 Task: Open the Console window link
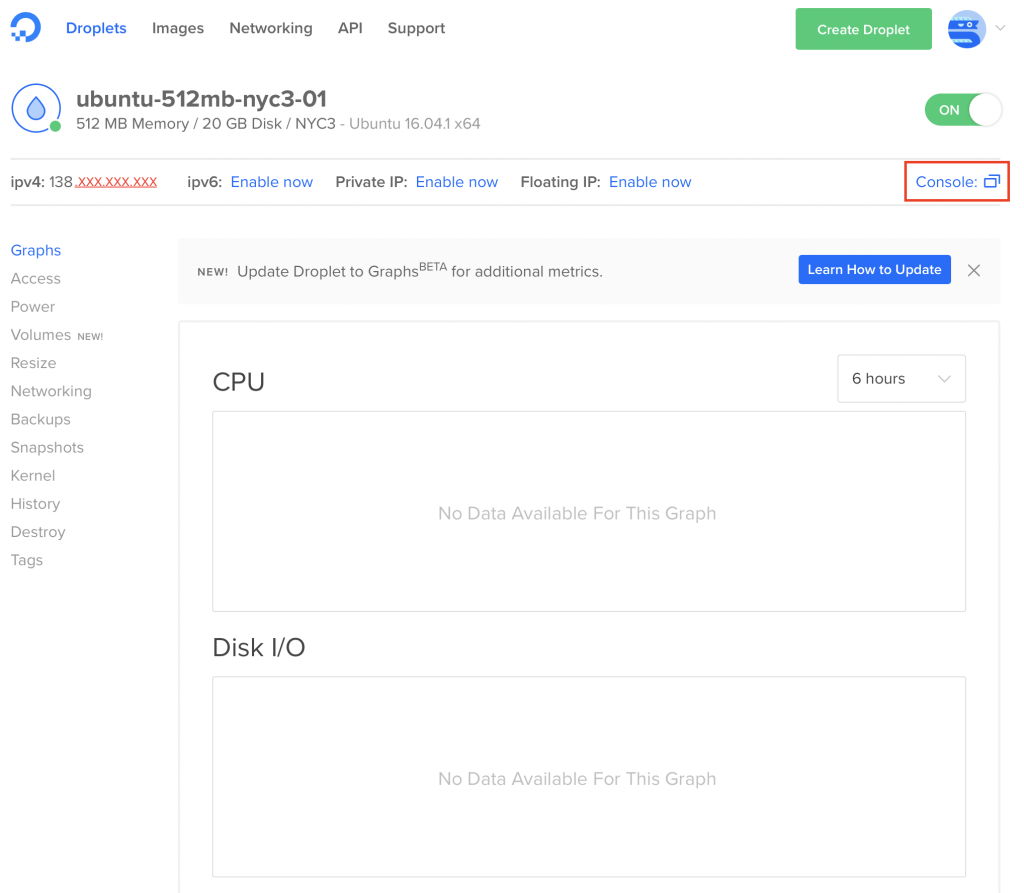[x=957, y=182]
